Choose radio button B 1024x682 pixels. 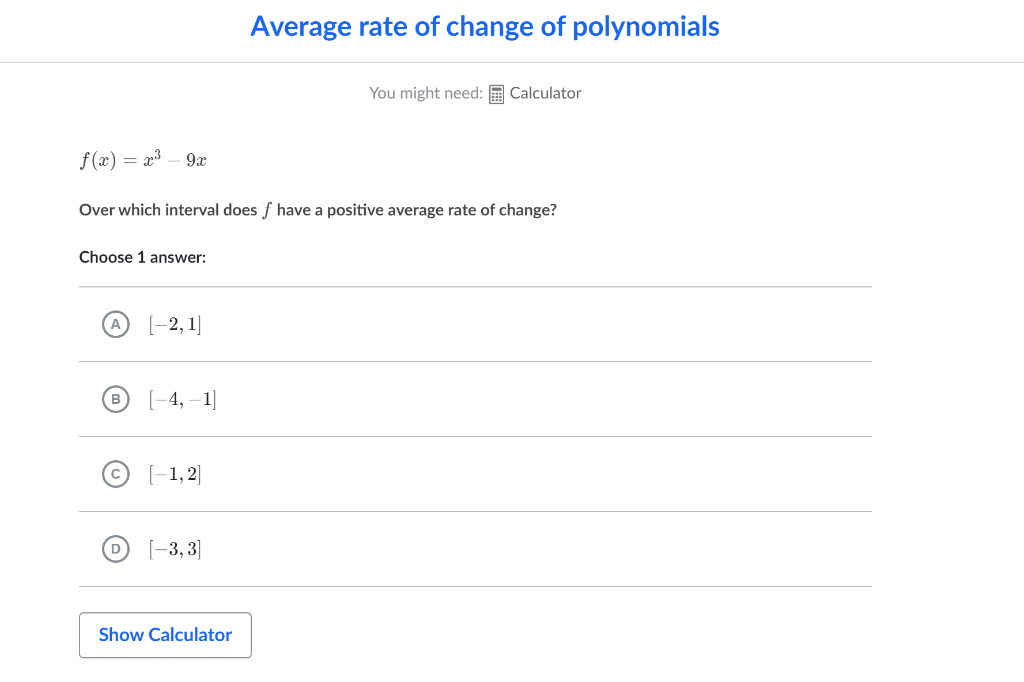point(116,399)
